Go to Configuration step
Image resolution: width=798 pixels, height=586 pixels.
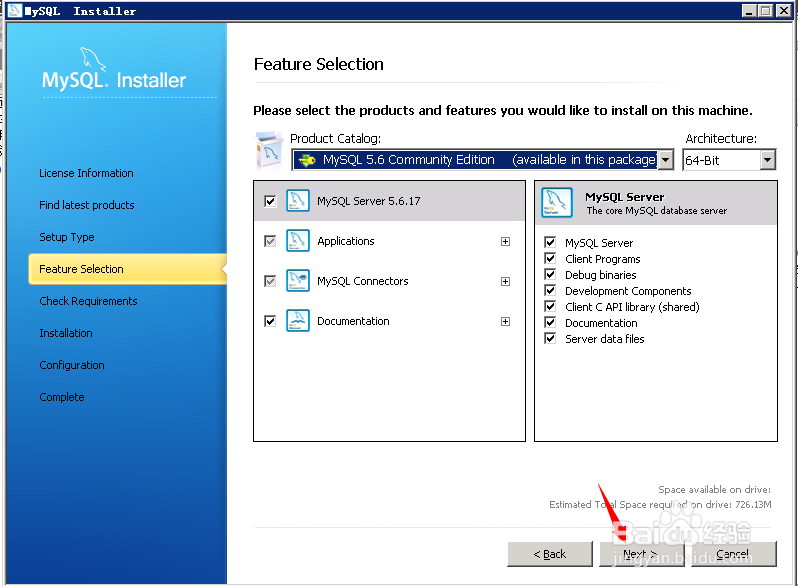click(72, 365)
